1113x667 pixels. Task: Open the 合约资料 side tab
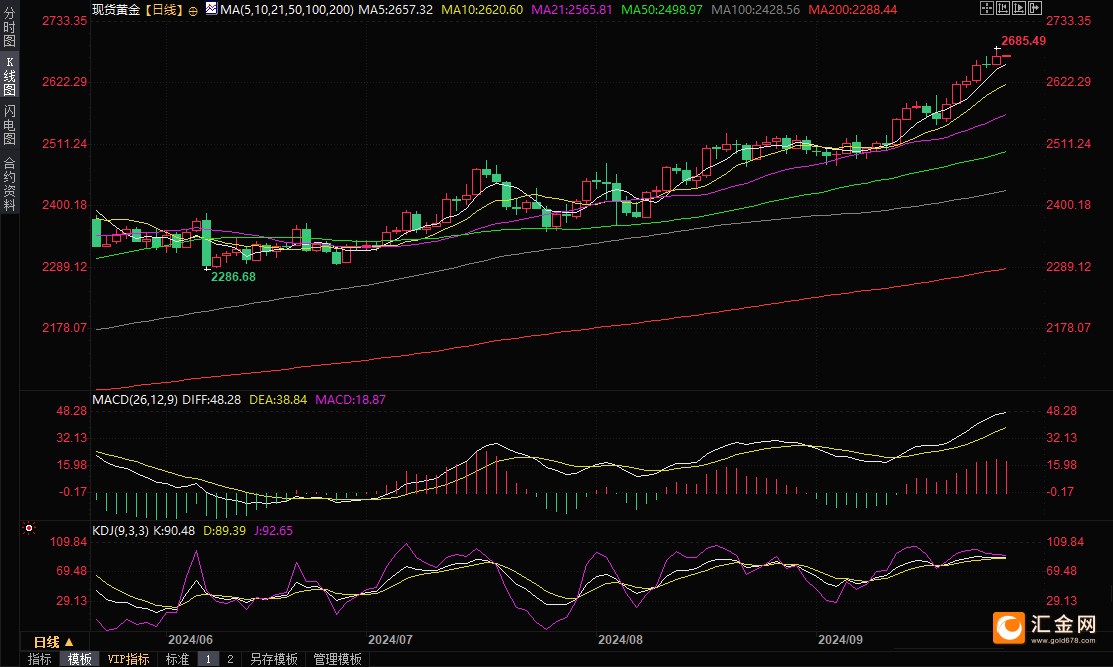tap(9, 184)
